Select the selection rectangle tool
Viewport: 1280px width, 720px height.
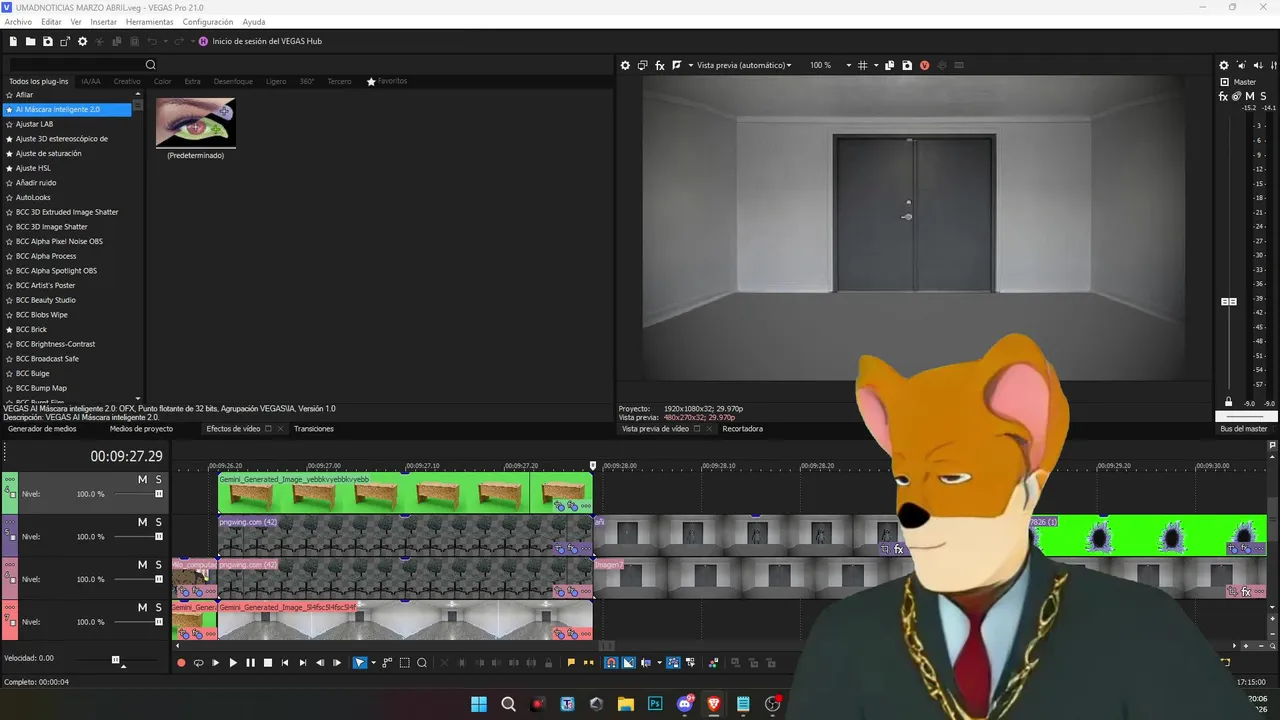click(x=404, y=662)
